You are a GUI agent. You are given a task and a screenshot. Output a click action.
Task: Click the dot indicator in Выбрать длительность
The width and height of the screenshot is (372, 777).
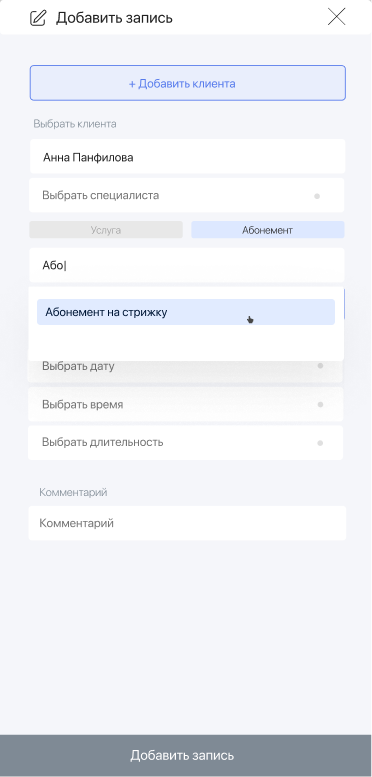[320, 443]
